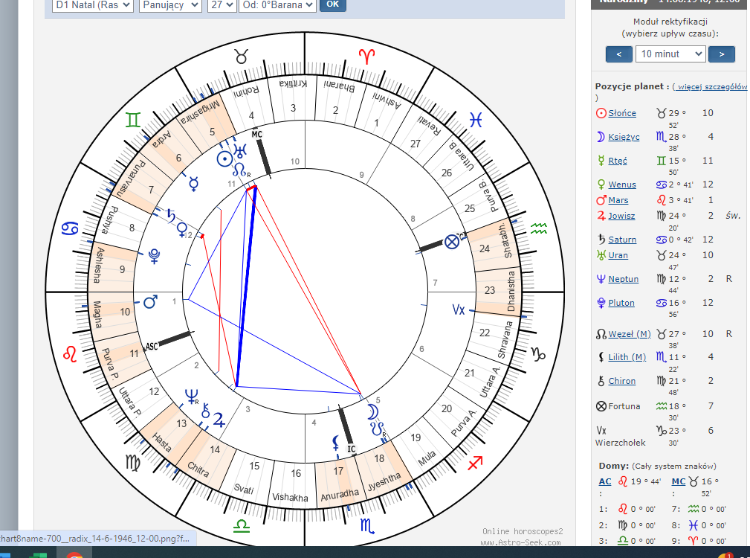Image resolution: width=750 pixels, height=558 pixels.
Task: Open the Słońce planet link
Action: pyautogui.click(x=622, y=114)
